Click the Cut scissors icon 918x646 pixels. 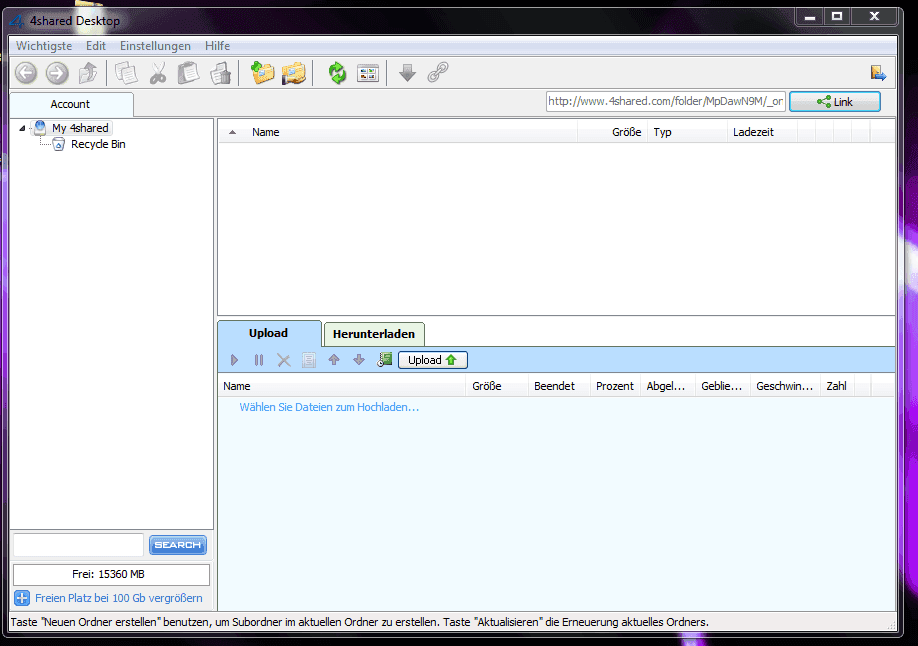click(157, 73)
